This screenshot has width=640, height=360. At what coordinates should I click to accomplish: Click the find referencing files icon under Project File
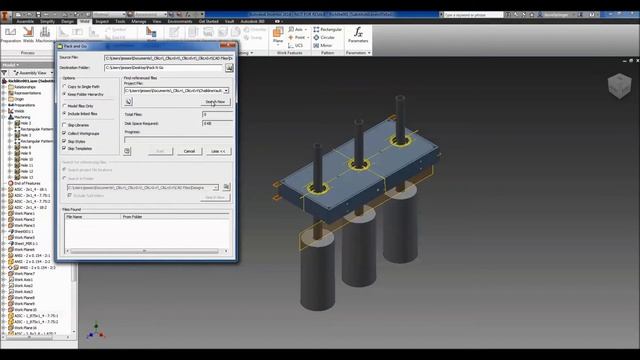(129, 101)
